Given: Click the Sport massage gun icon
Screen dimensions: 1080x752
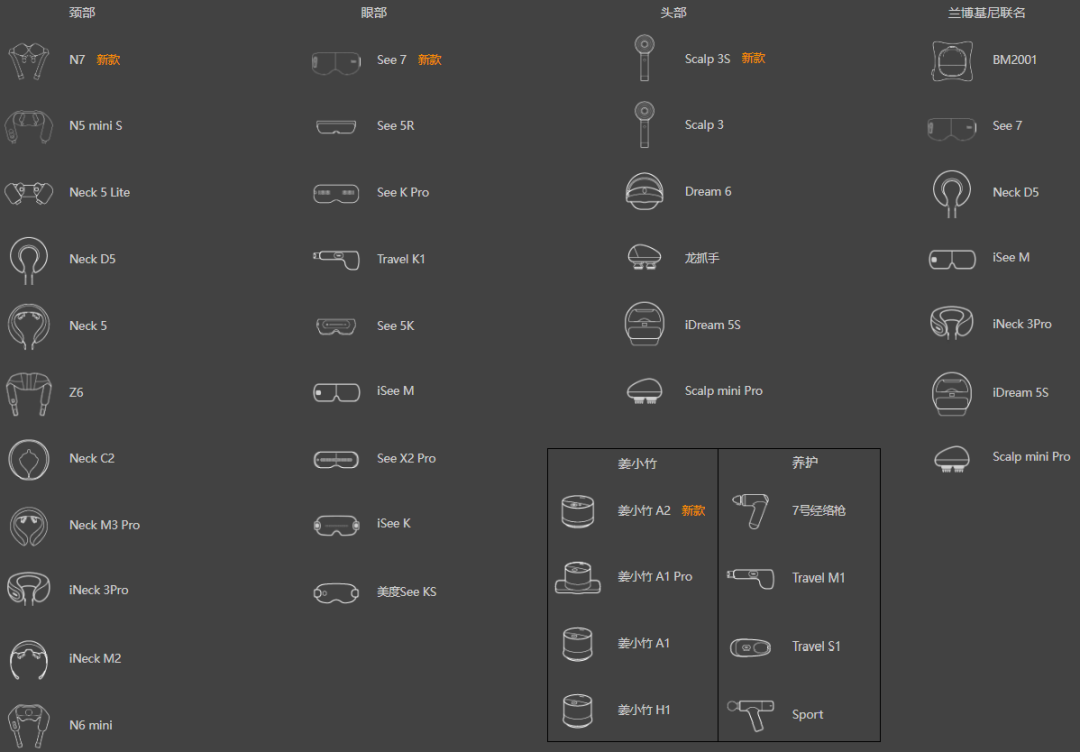Looking at the screenshot, I should click(x=749, y=714).
